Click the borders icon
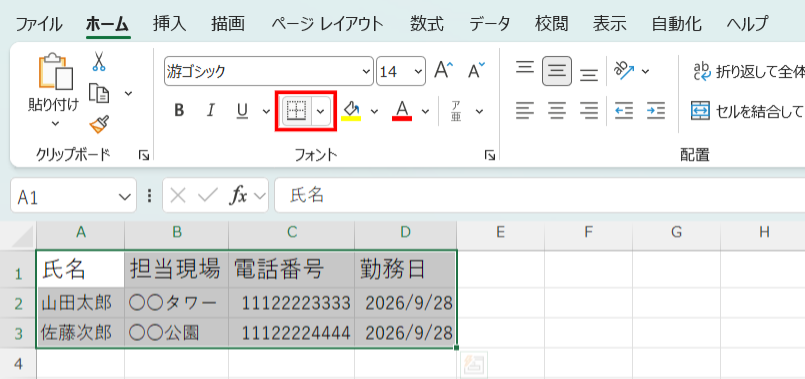 (297, 110)
